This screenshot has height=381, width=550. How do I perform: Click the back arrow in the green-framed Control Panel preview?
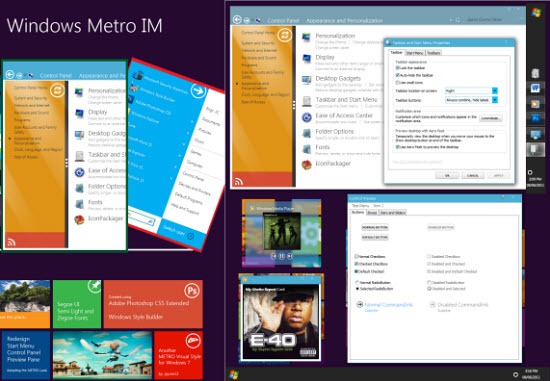[x=10, y=75]
